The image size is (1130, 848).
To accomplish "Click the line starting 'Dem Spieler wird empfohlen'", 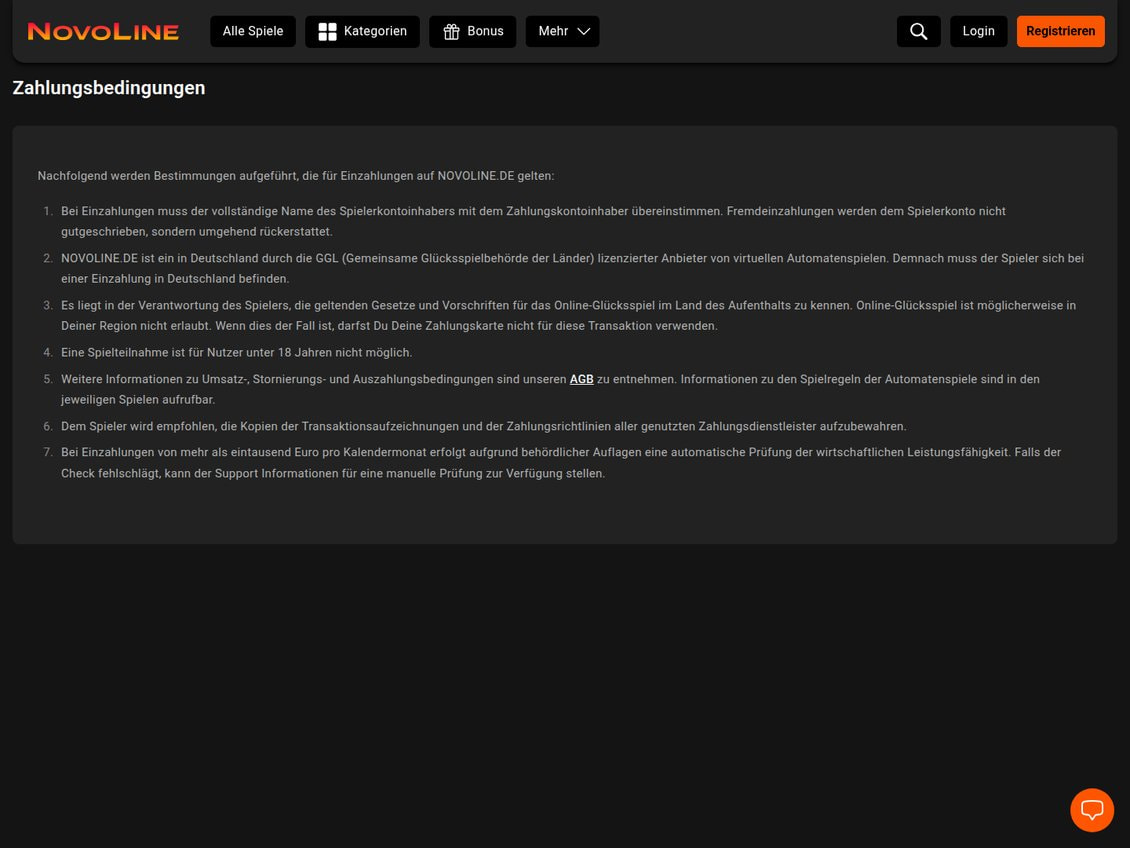I will [x=484, y=427].
